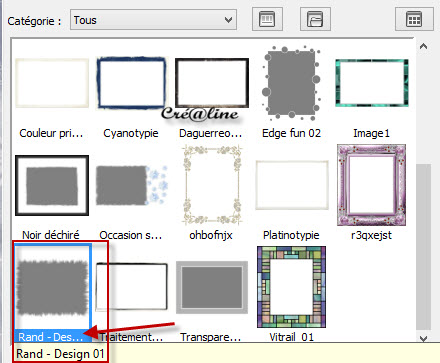Select the Platinotypie frame
The image size is (440, 363).
coord(292,185)
